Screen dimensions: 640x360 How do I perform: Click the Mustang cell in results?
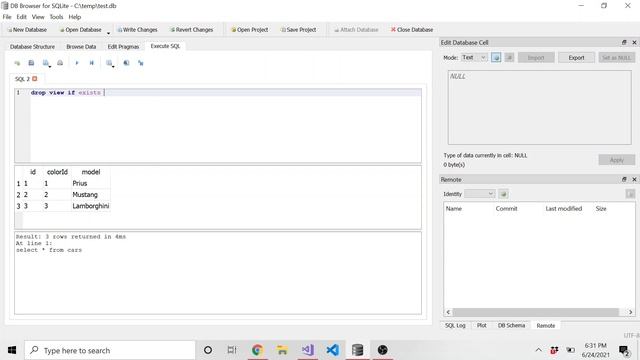click(91, 195)
